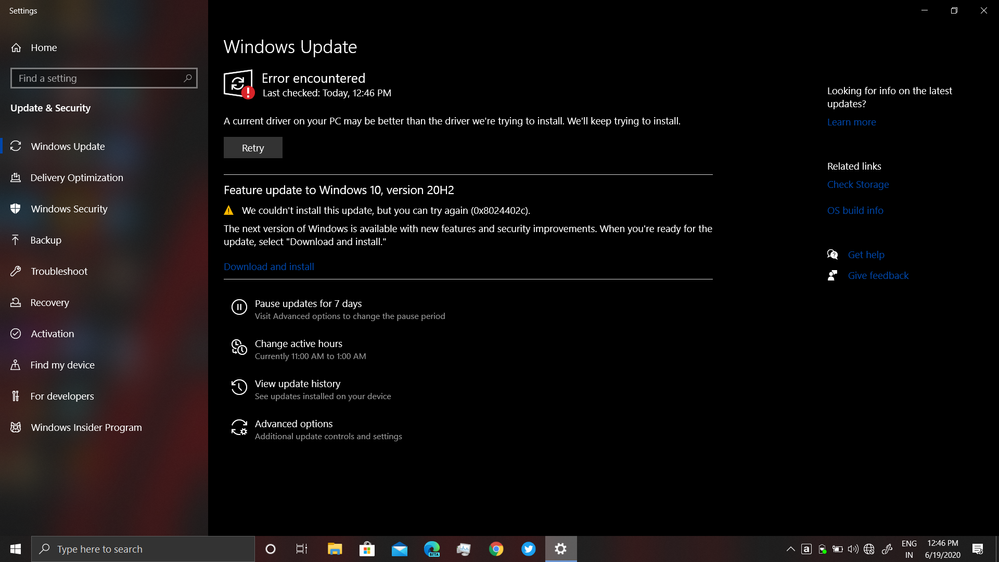The width and height of the screenshot is (999, 562).
Task: Click Download and install link
Action: 269,267
